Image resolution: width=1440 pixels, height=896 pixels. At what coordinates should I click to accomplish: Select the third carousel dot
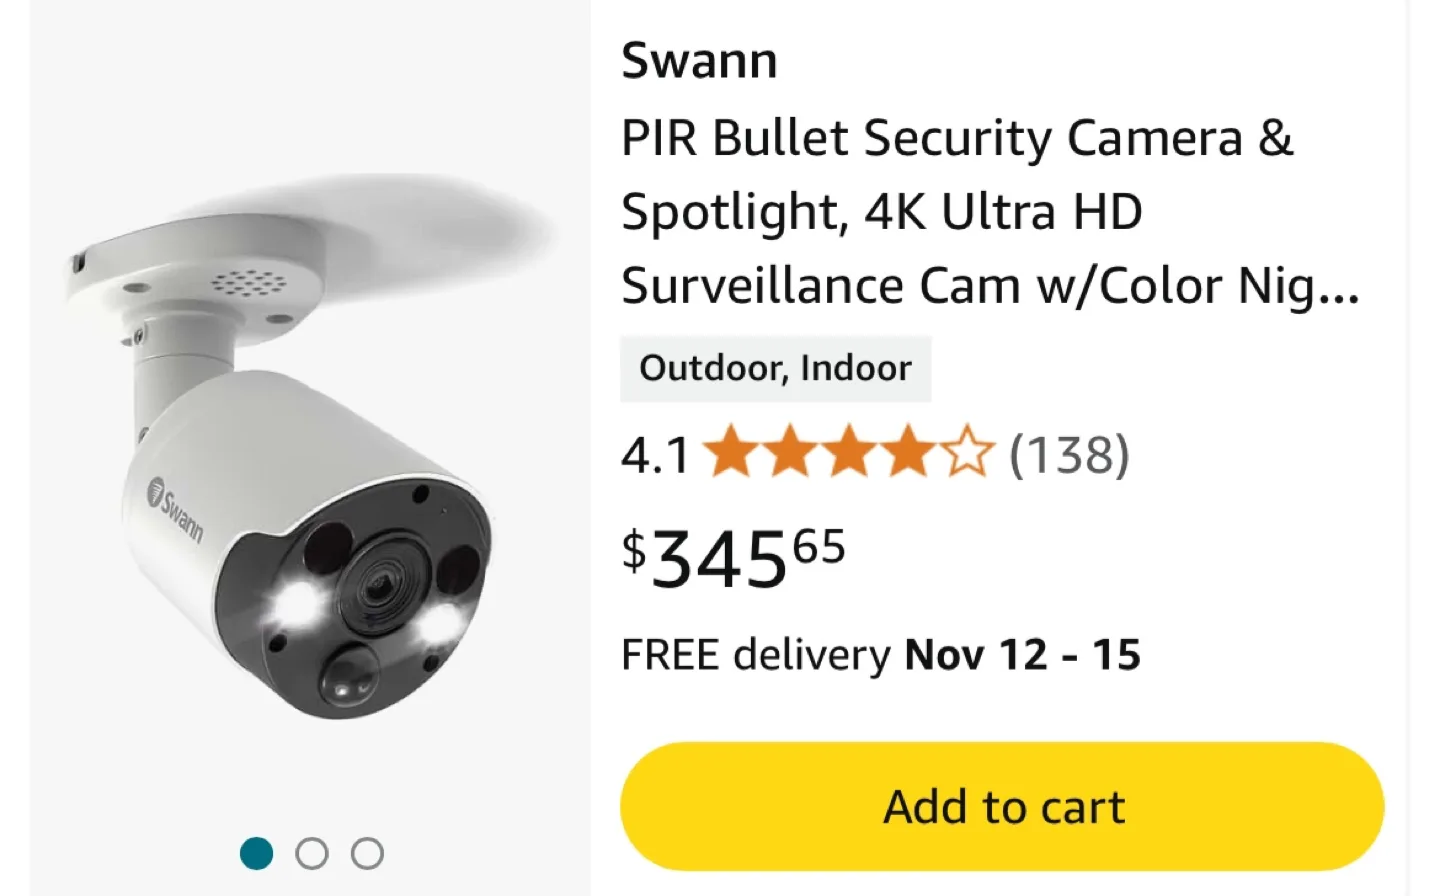tap(368, 854)
